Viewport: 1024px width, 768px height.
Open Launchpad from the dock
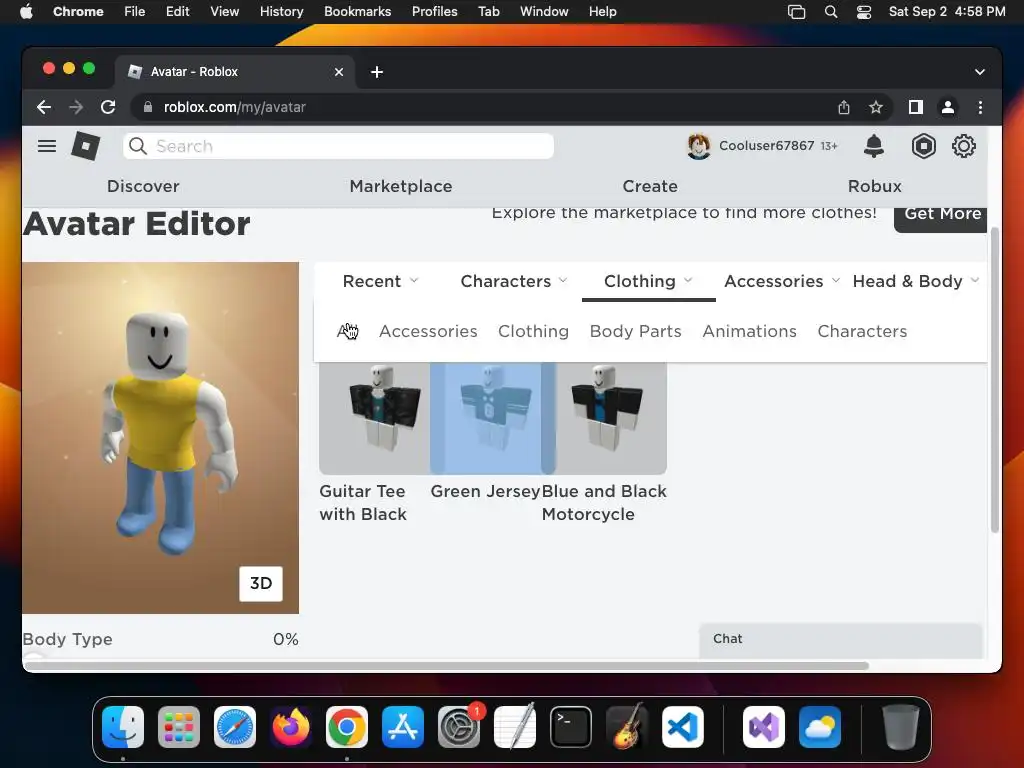point(179,727)
